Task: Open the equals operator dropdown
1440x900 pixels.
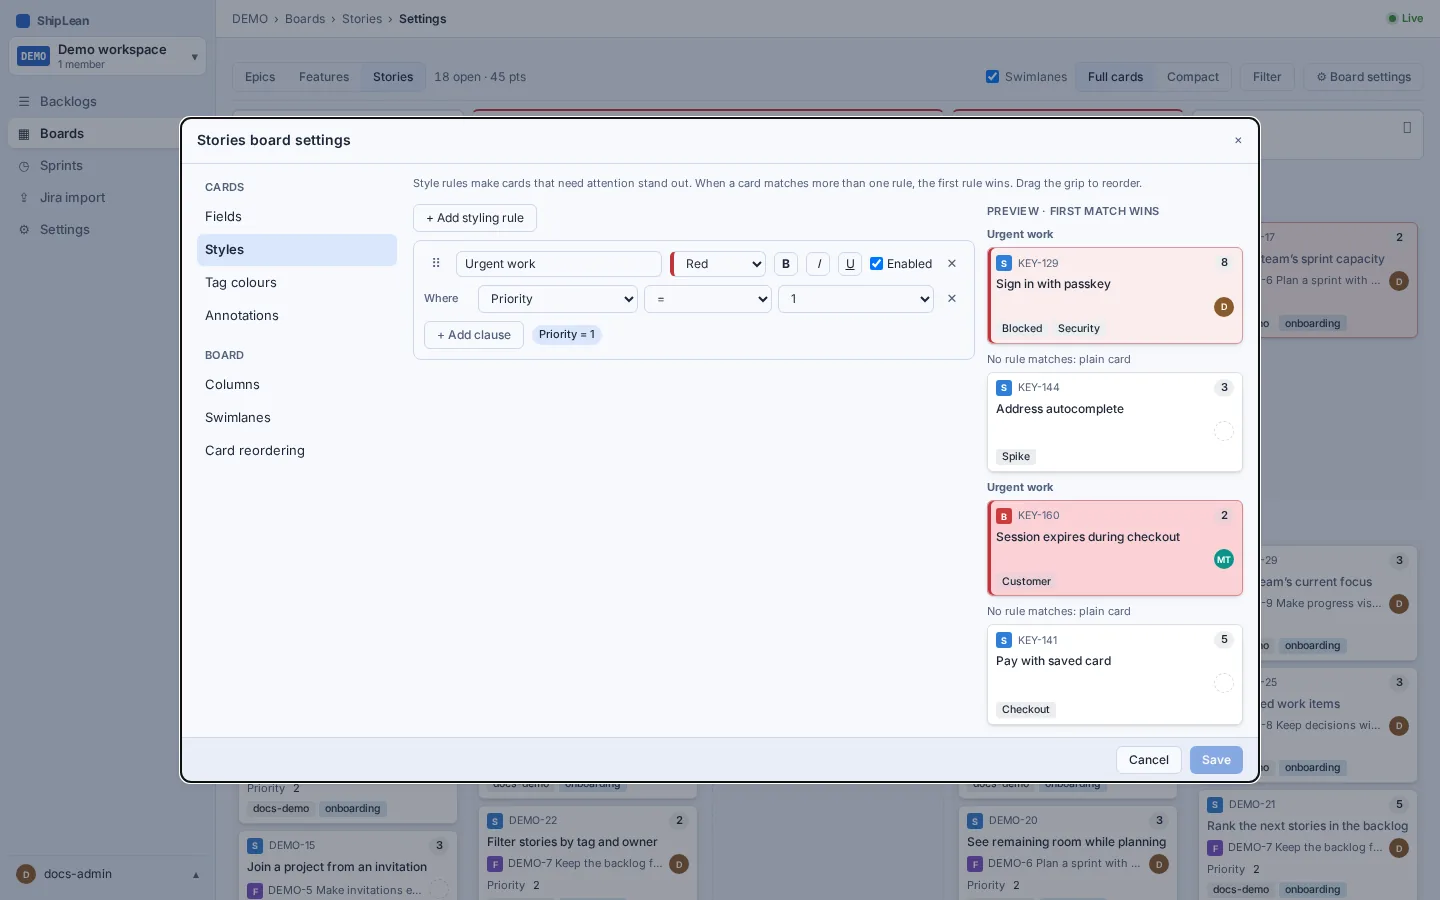Action: pos(708,299)
